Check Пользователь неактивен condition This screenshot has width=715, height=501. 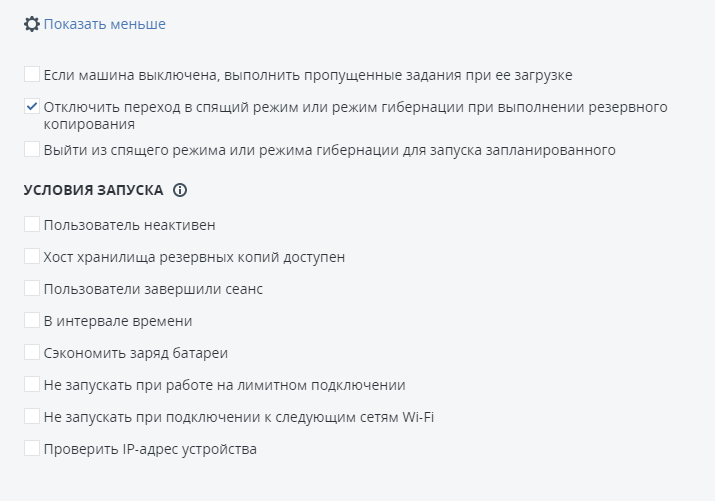point(32,225)
